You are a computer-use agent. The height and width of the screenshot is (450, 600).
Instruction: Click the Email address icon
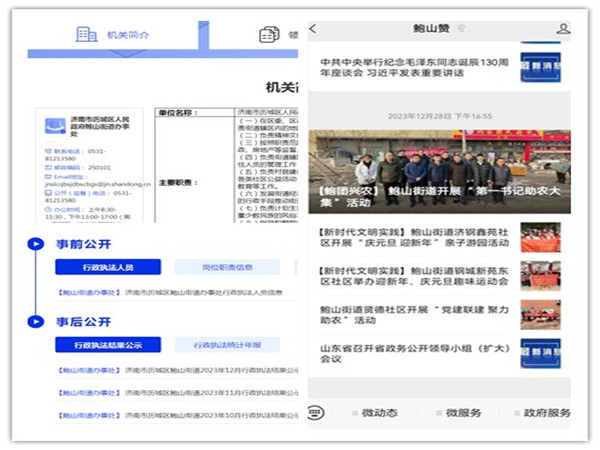pyautogui.click(x=48, y=177)
